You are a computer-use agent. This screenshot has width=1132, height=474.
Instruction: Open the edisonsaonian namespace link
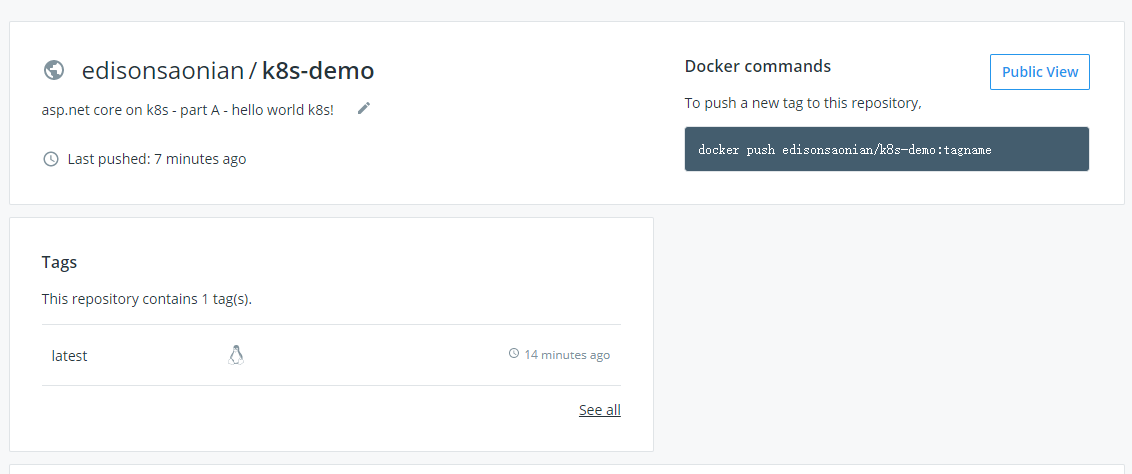[x=163, y=71]
